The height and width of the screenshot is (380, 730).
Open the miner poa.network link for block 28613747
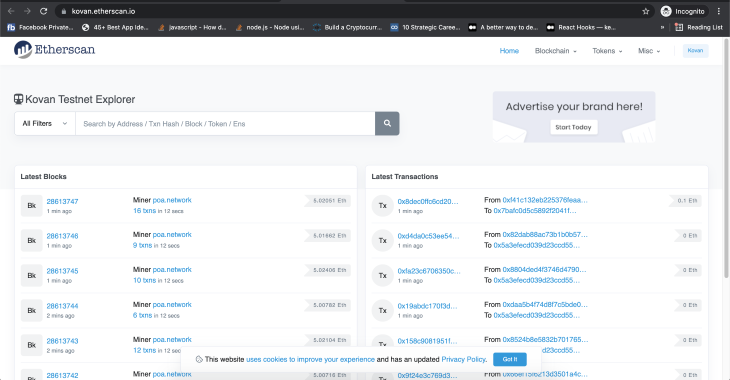[x=172, y=200]
